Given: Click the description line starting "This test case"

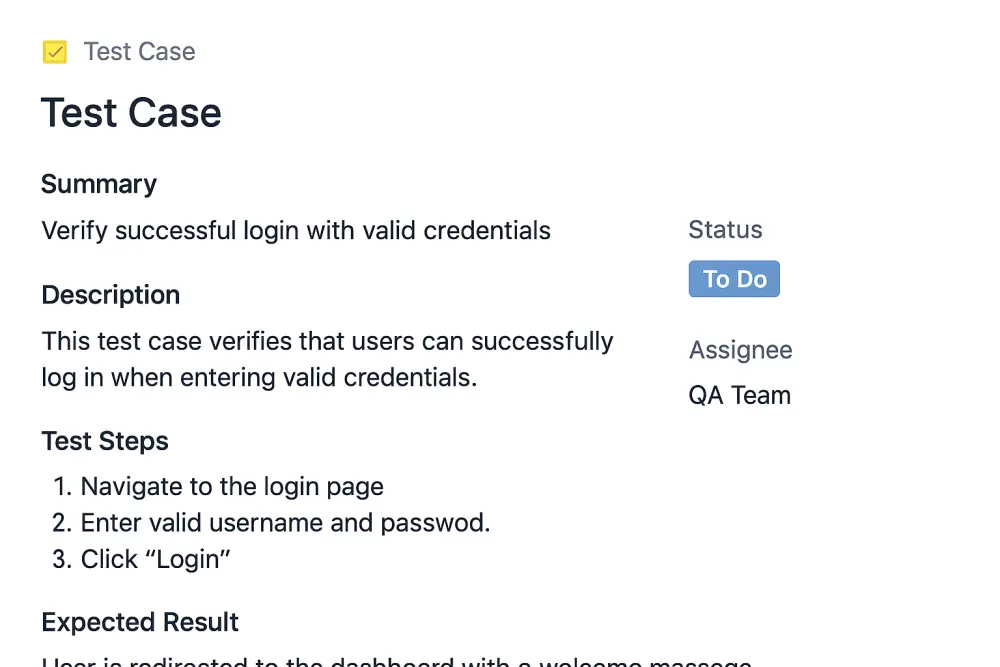Looking at the screenshot, I should [x=327, y=341].
